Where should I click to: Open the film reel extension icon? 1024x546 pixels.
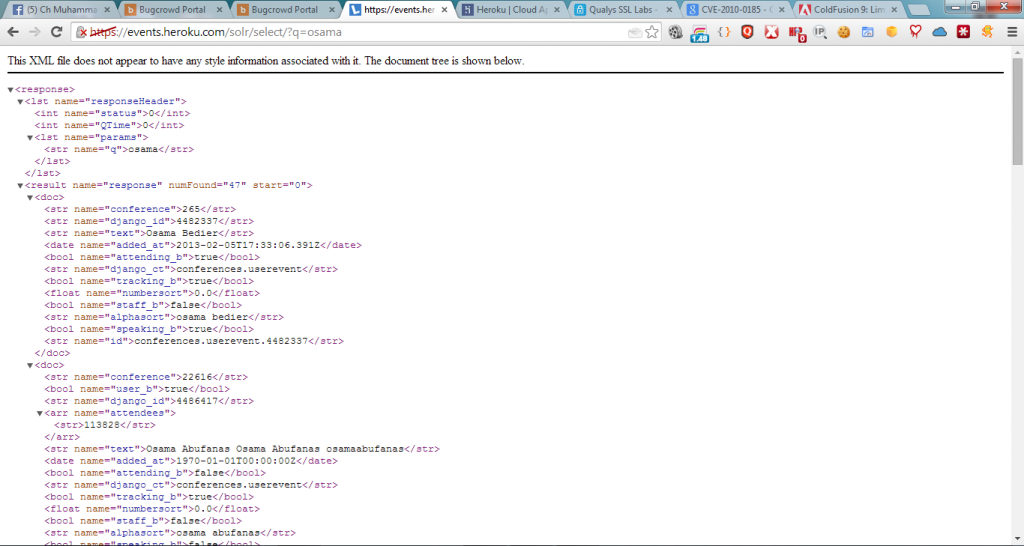tap(676, 32)
